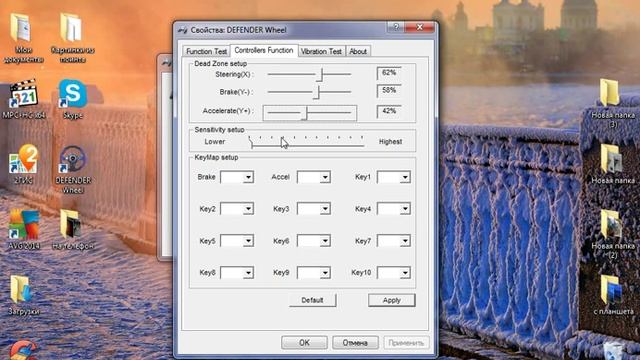
Task: Click the dialog help question-mark button
Action: [396, 27]
